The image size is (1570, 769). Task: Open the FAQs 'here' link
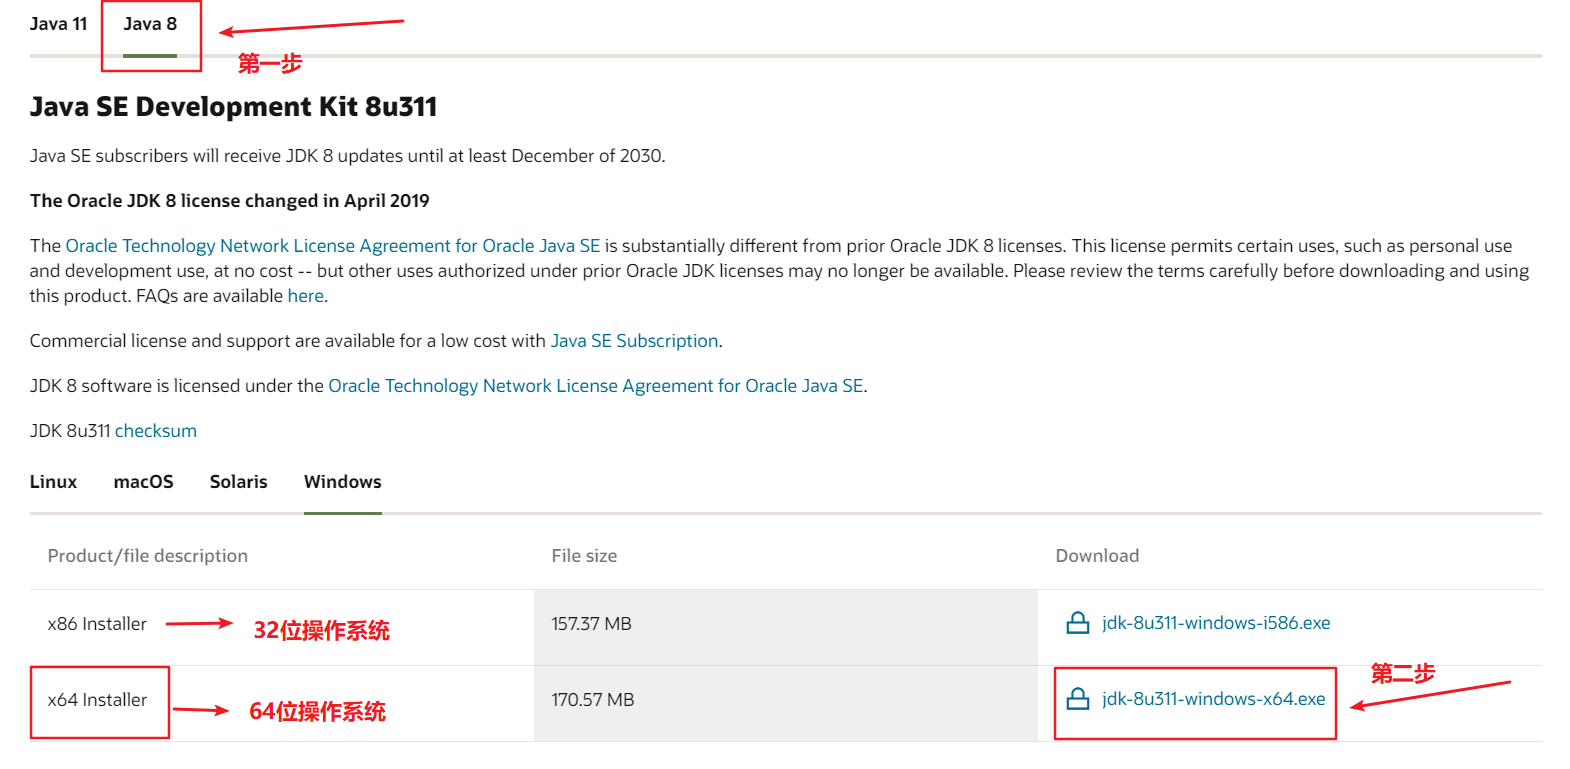pyautogui.click(x=305, y=296)
